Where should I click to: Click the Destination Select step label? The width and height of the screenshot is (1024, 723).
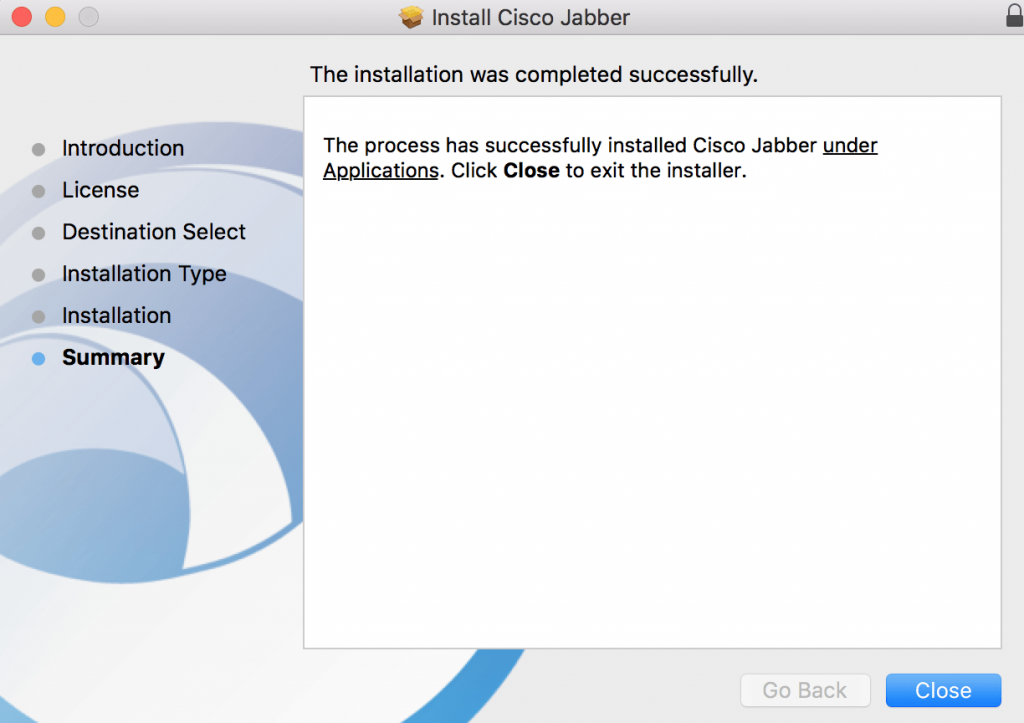(153, 232)
